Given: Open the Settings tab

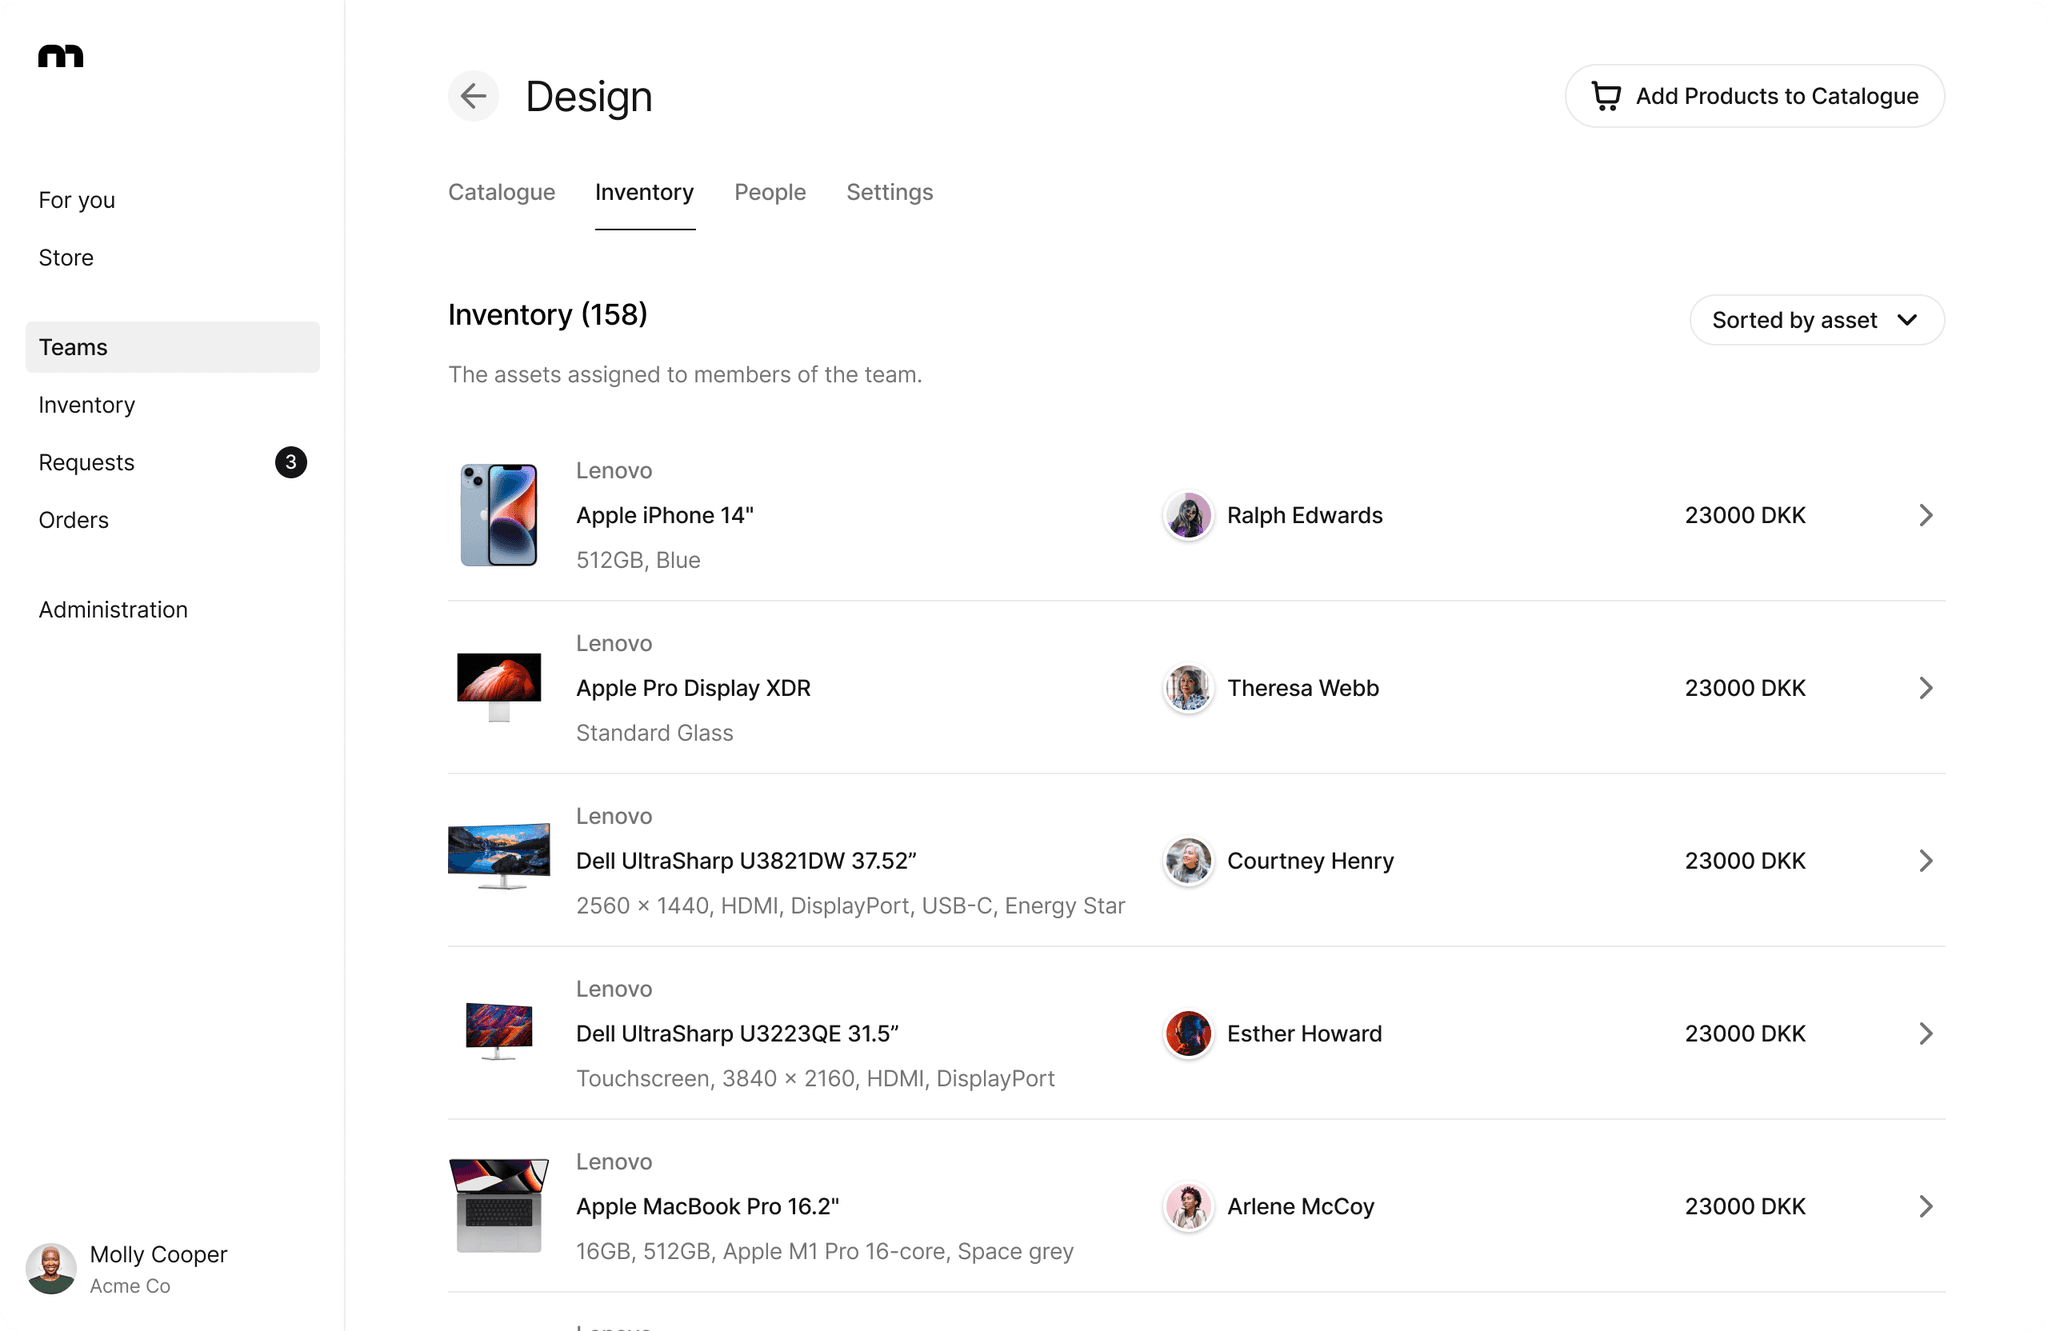Looking at the screenshot, I should point(889,192).
